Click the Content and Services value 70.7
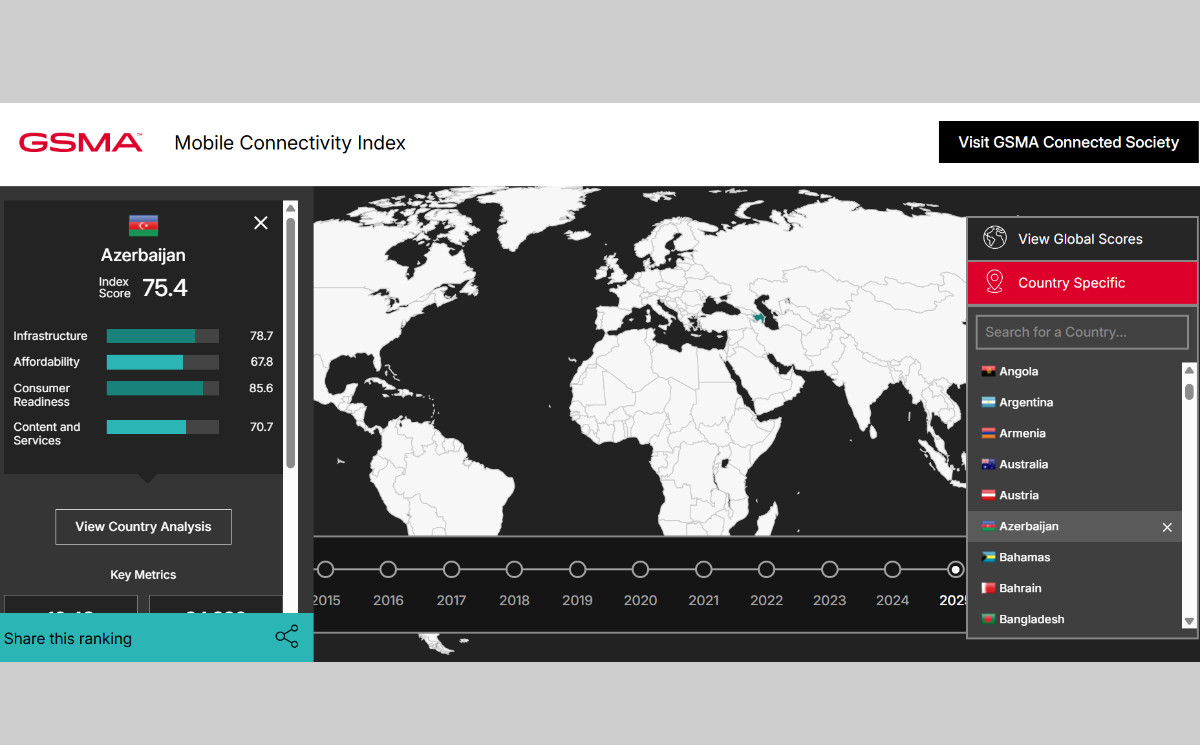The height and width of the screenshot is (745, 1200). pyautogui.click(x=261, y=427)
